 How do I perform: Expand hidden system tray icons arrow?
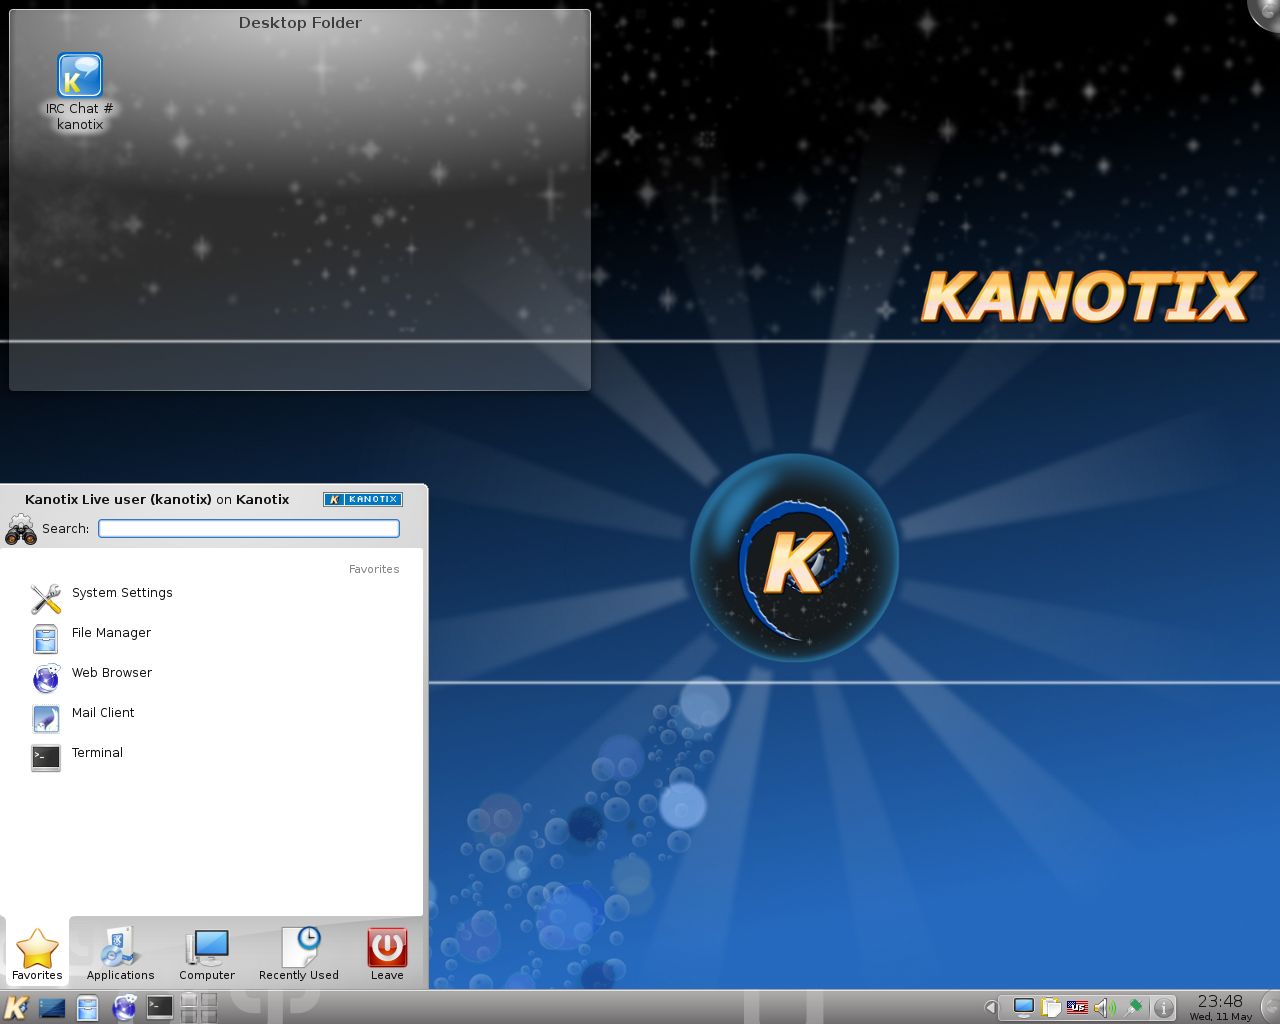(x=990, y=1007)
